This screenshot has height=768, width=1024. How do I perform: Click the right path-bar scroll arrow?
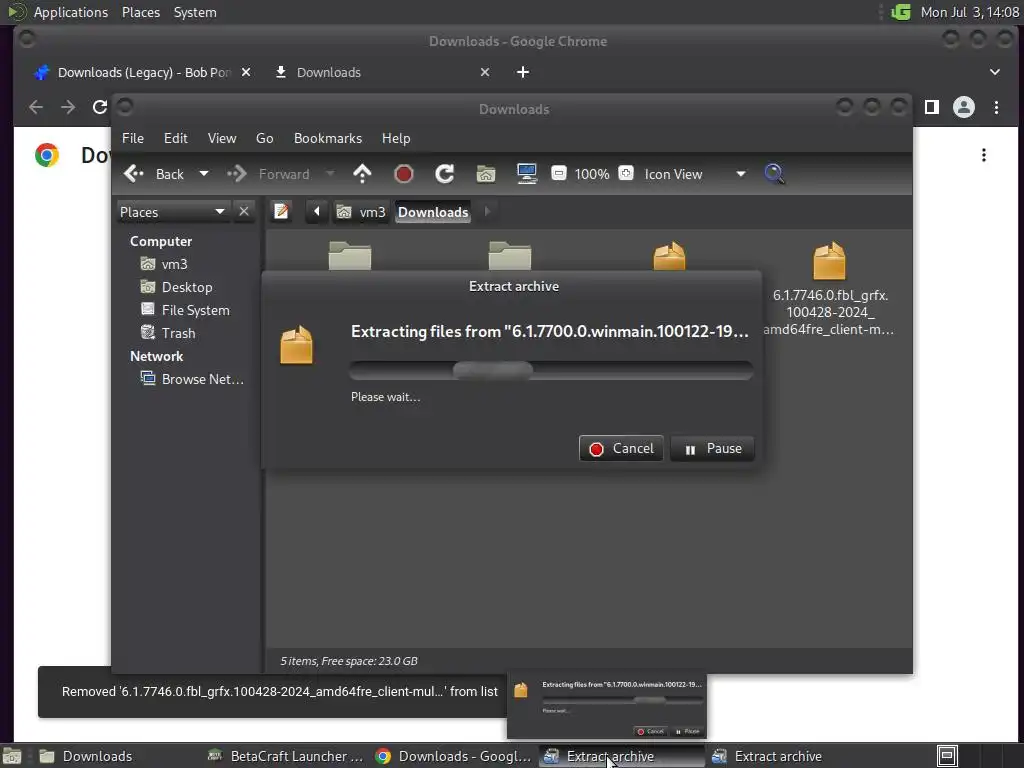(x=487, y=212)
